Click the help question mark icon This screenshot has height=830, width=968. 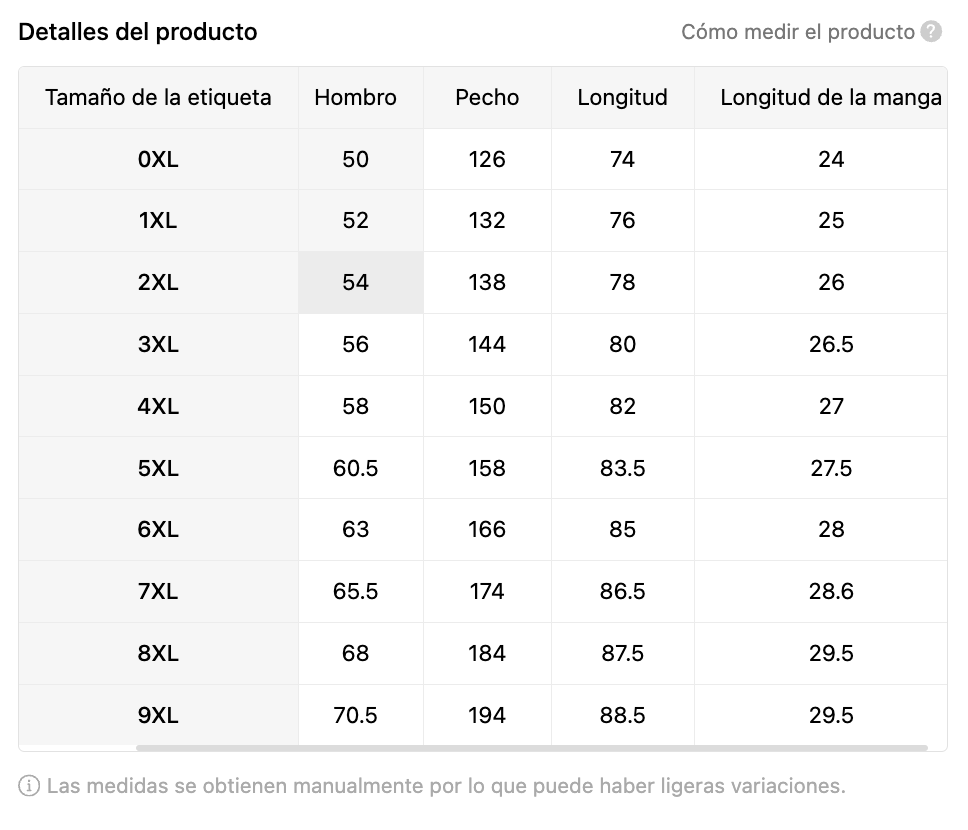tap(931, 32)
